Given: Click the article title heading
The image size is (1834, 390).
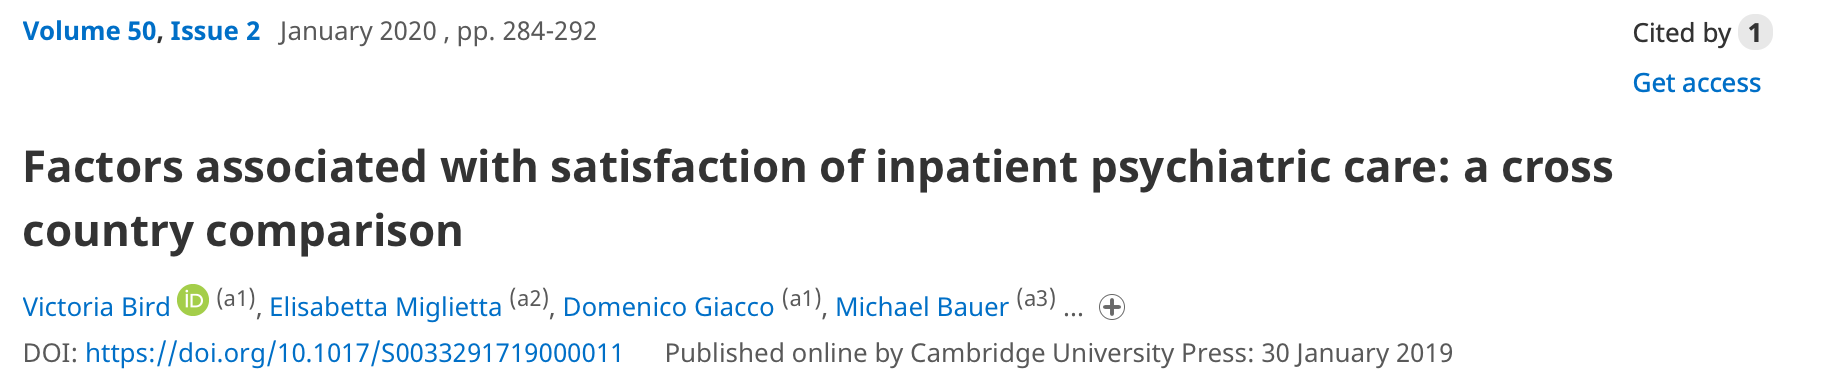Looking at the screenshot, I should (x=818, y=198).
